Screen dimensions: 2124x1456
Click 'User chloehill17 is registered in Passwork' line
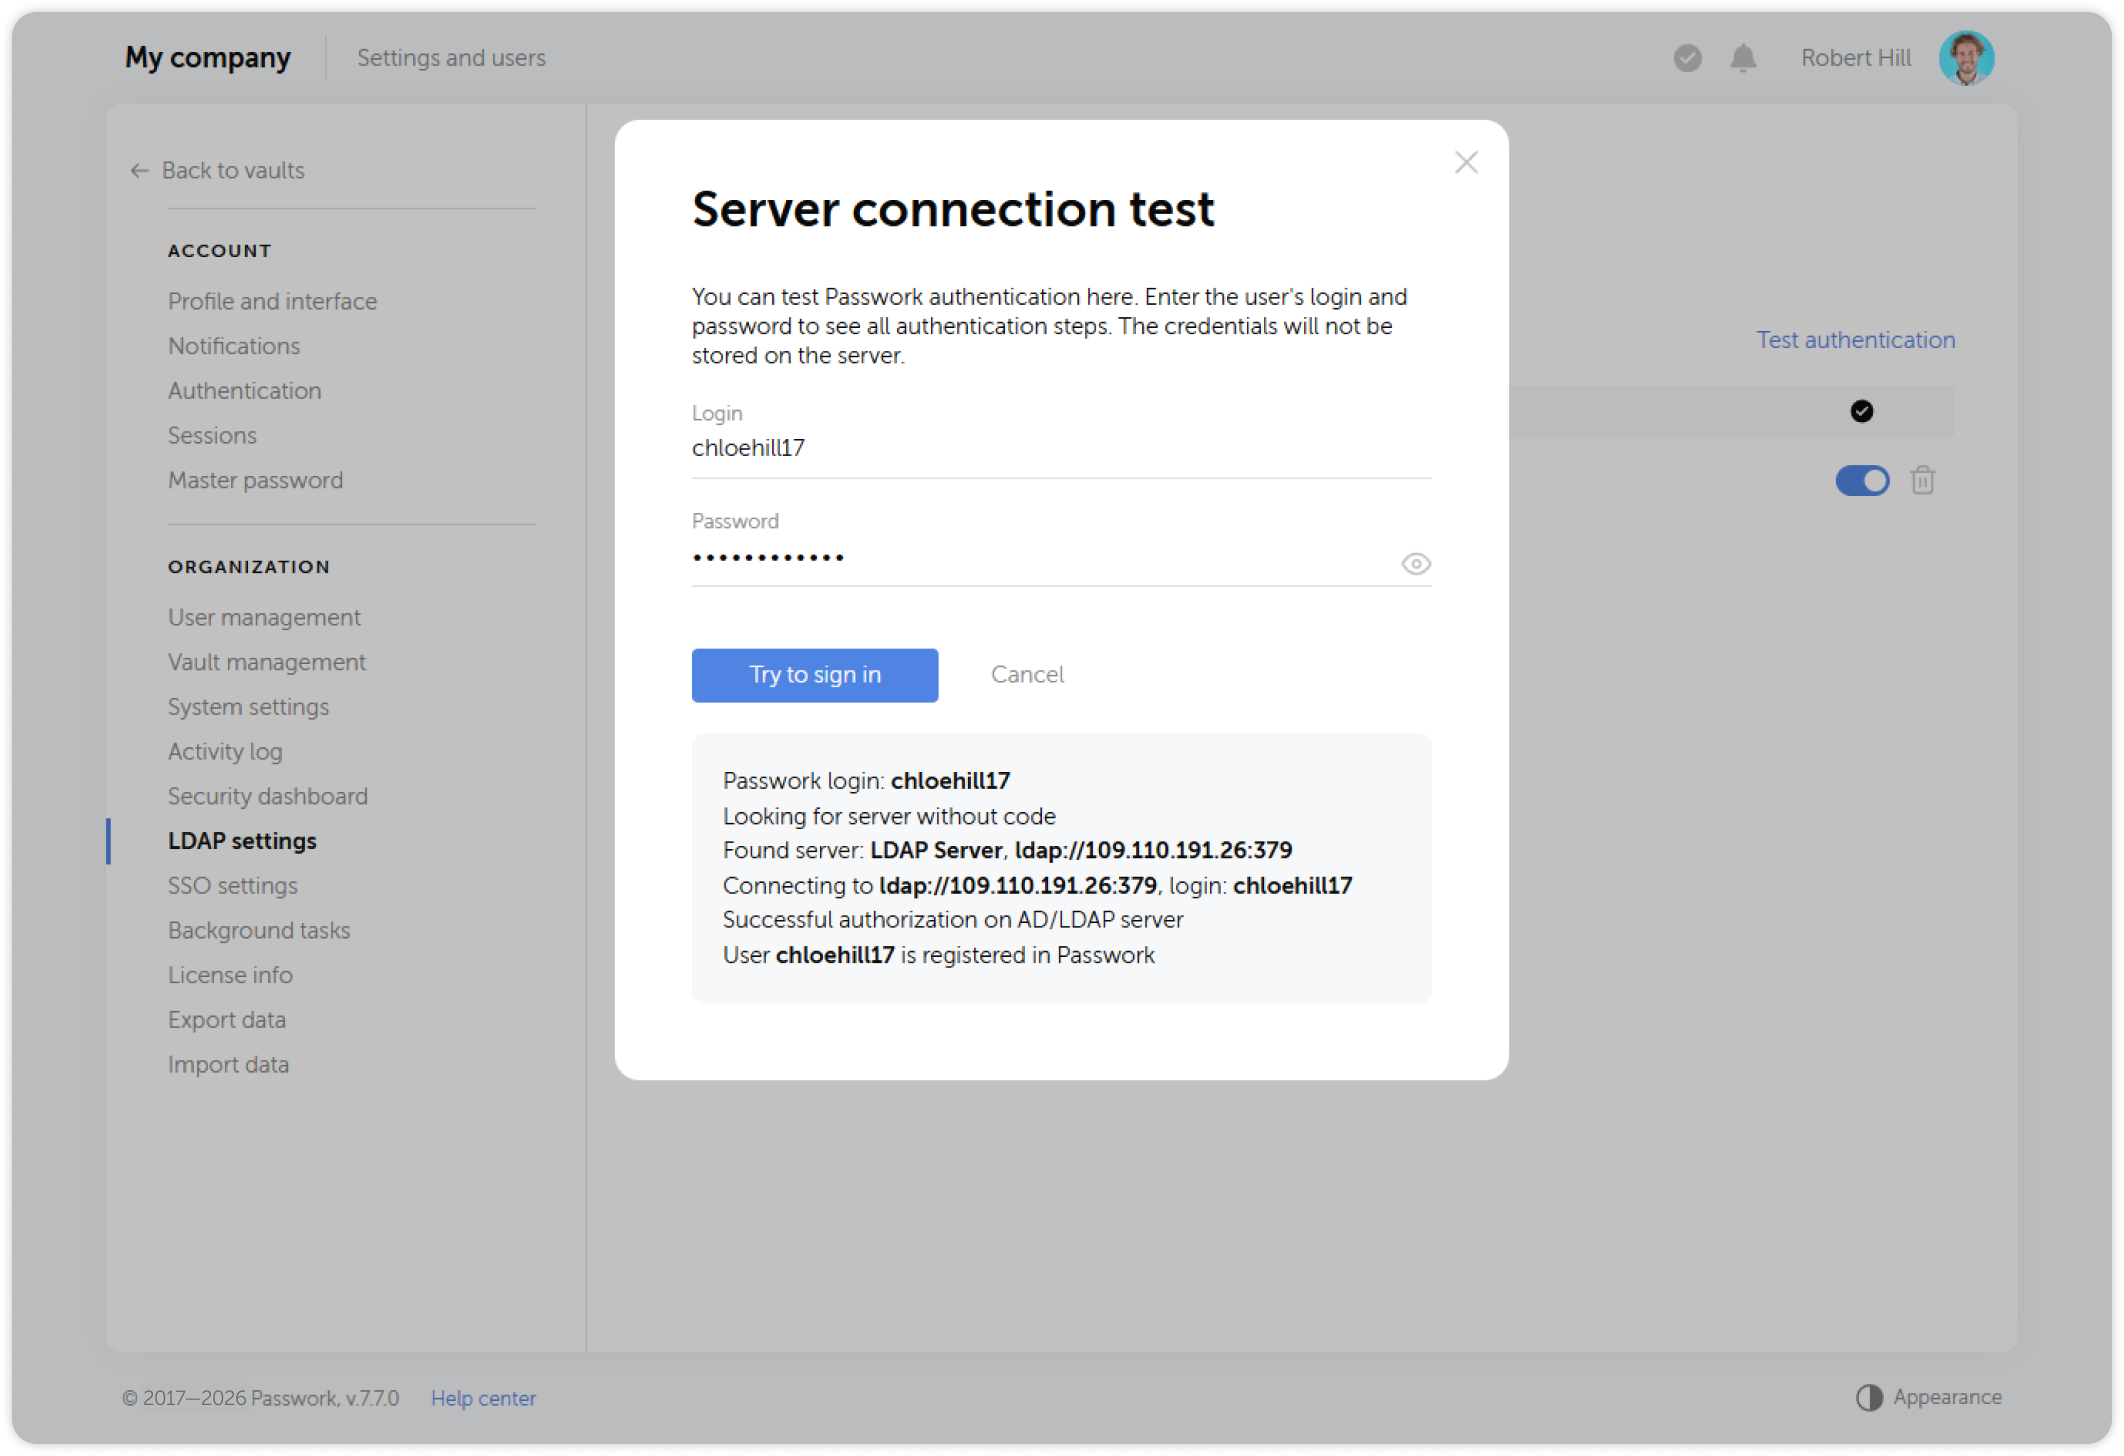(x=938, y=955)
